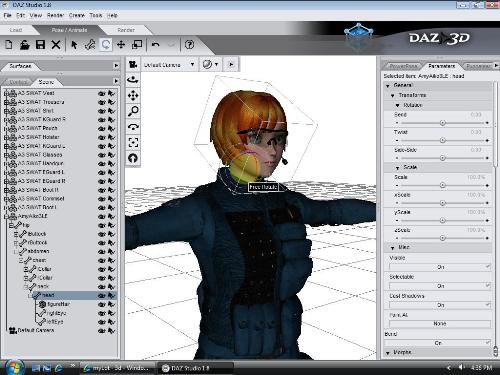
Task: Switch to the Render activity tab
Action: pyautogui.click(x=126, y=30)
